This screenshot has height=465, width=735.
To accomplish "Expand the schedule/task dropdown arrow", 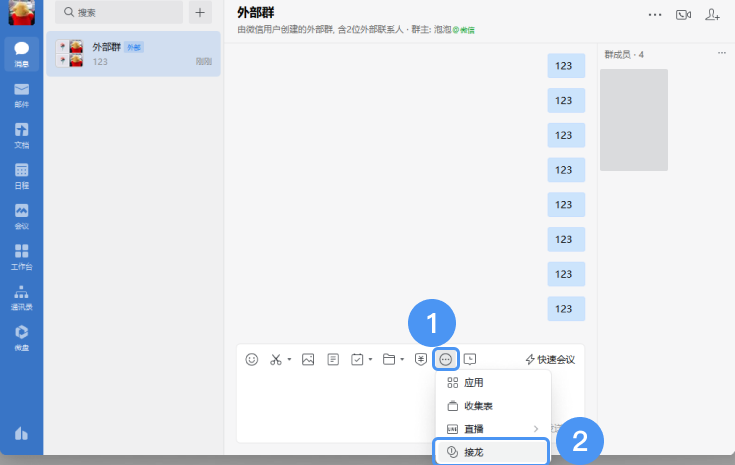I will click(370, 360).
